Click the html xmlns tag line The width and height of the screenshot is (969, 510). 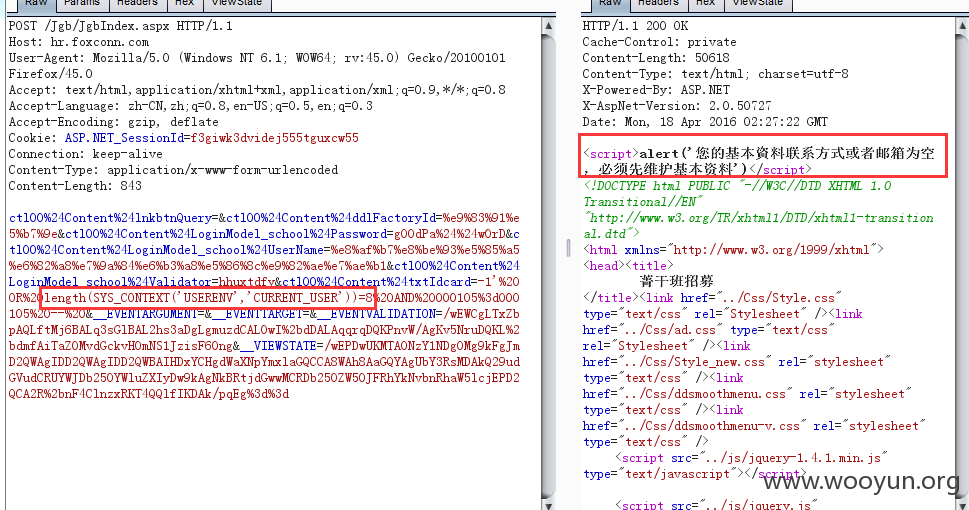pos(733,250)
